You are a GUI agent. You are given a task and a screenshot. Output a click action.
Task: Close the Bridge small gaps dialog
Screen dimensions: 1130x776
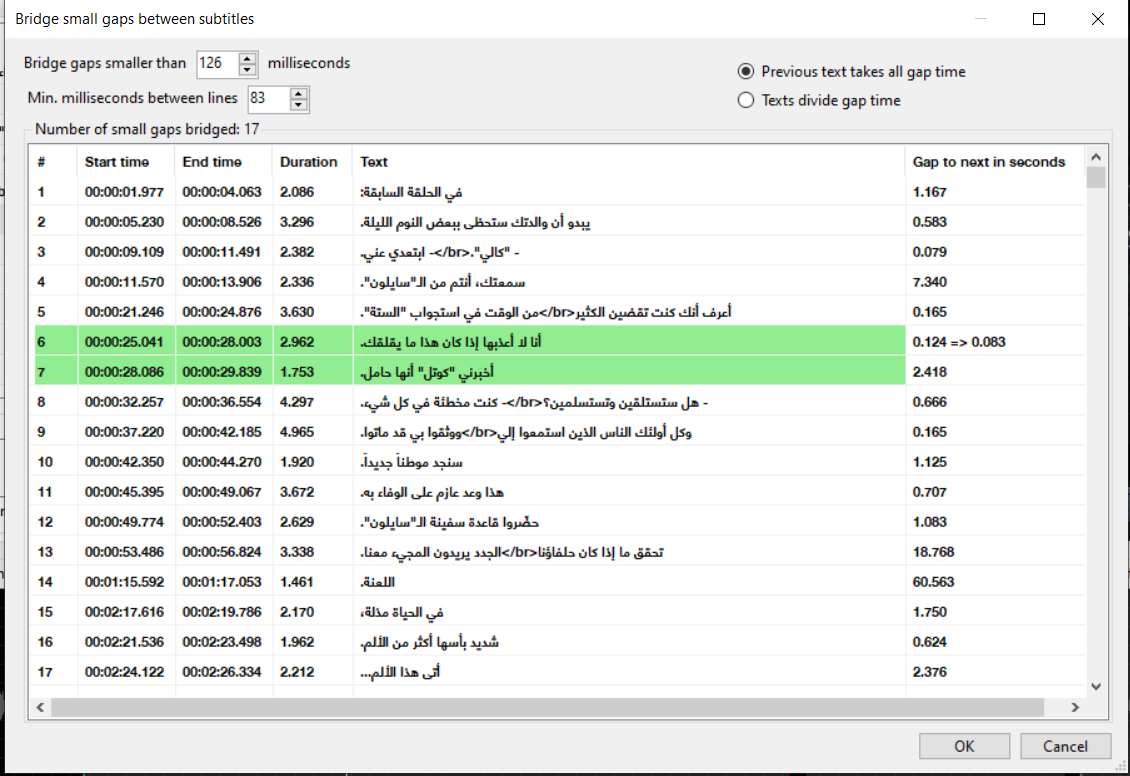1098,19
